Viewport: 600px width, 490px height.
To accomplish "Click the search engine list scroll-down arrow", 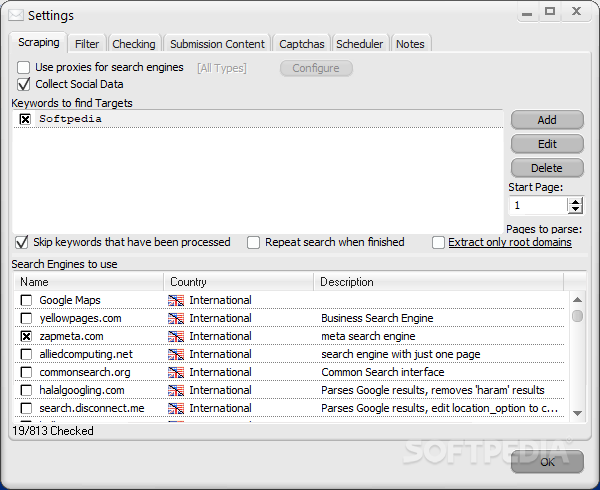I will pos(577,413).
